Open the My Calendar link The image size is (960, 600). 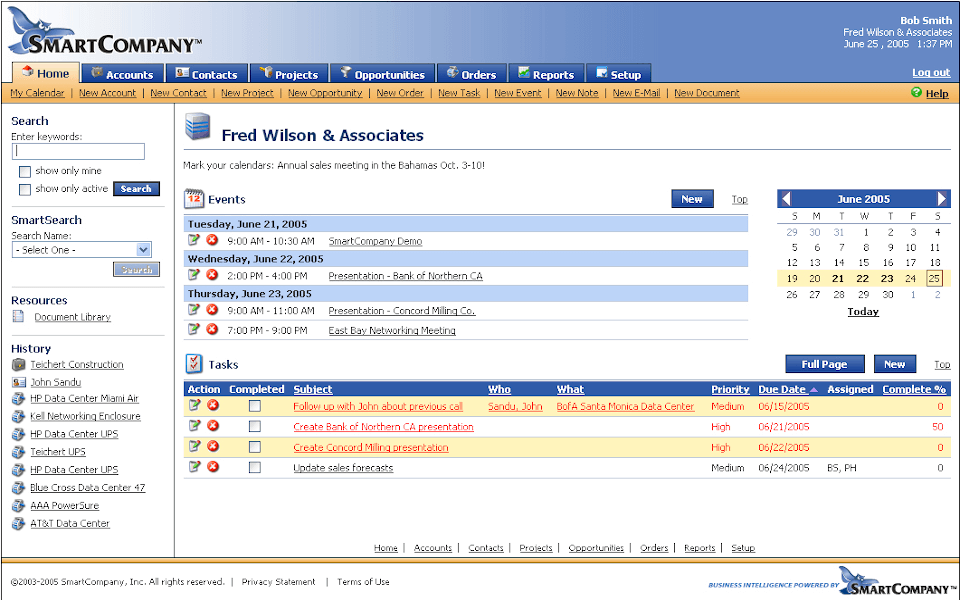(x=37, y=93)
